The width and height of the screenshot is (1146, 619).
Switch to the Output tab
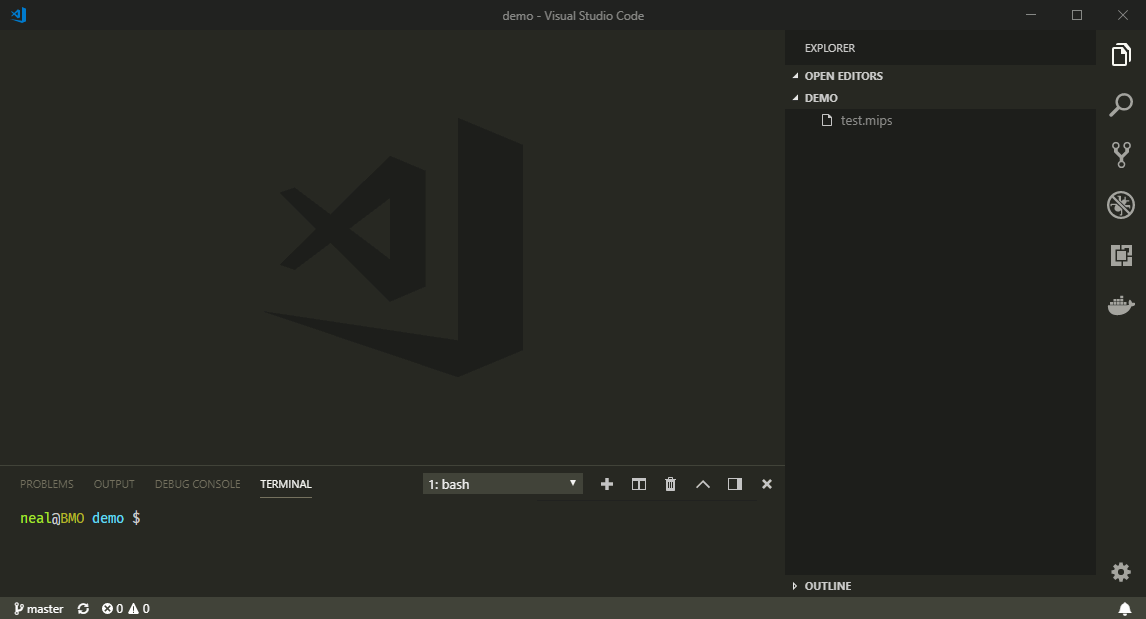click(x=114, y=484)
